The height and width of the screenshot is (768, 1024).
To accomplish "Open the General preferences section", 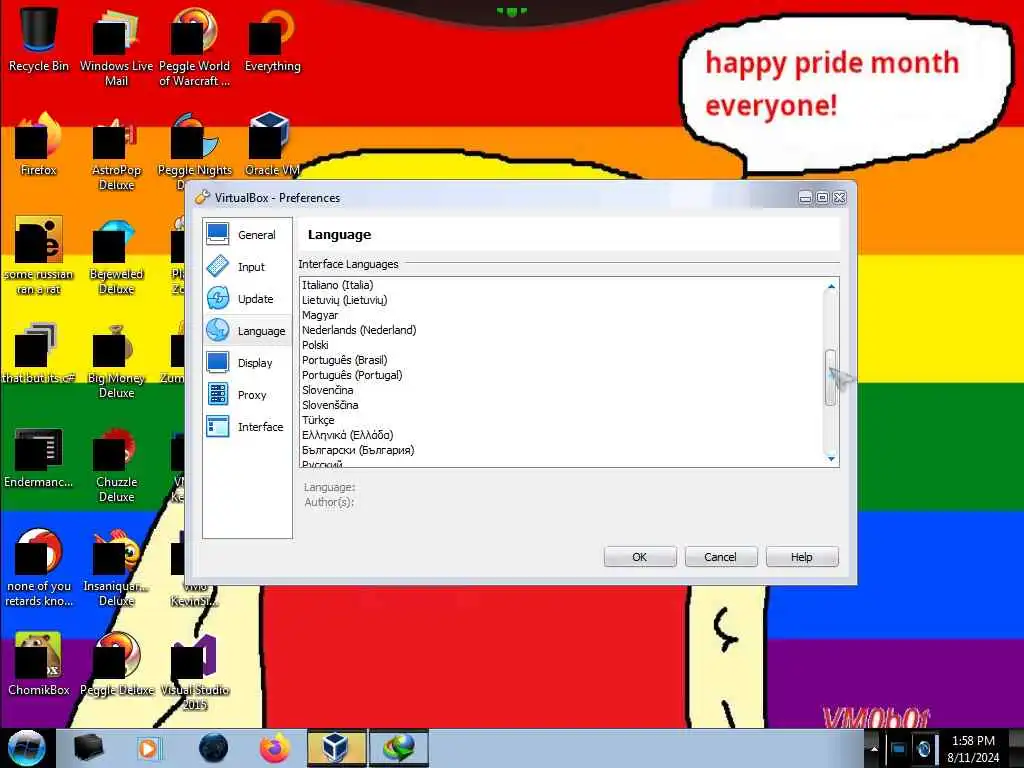I will (x=247, y=234).
